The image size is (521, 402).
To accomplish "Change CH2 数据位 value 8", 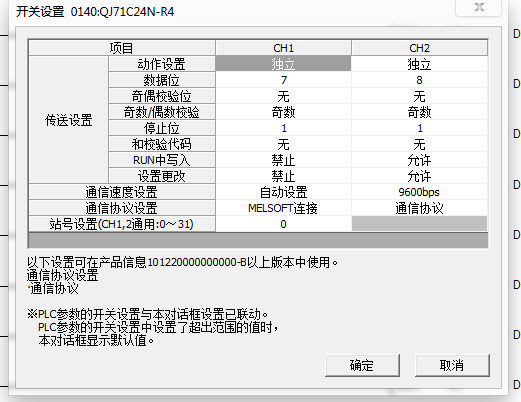I will tap(419, 80).
